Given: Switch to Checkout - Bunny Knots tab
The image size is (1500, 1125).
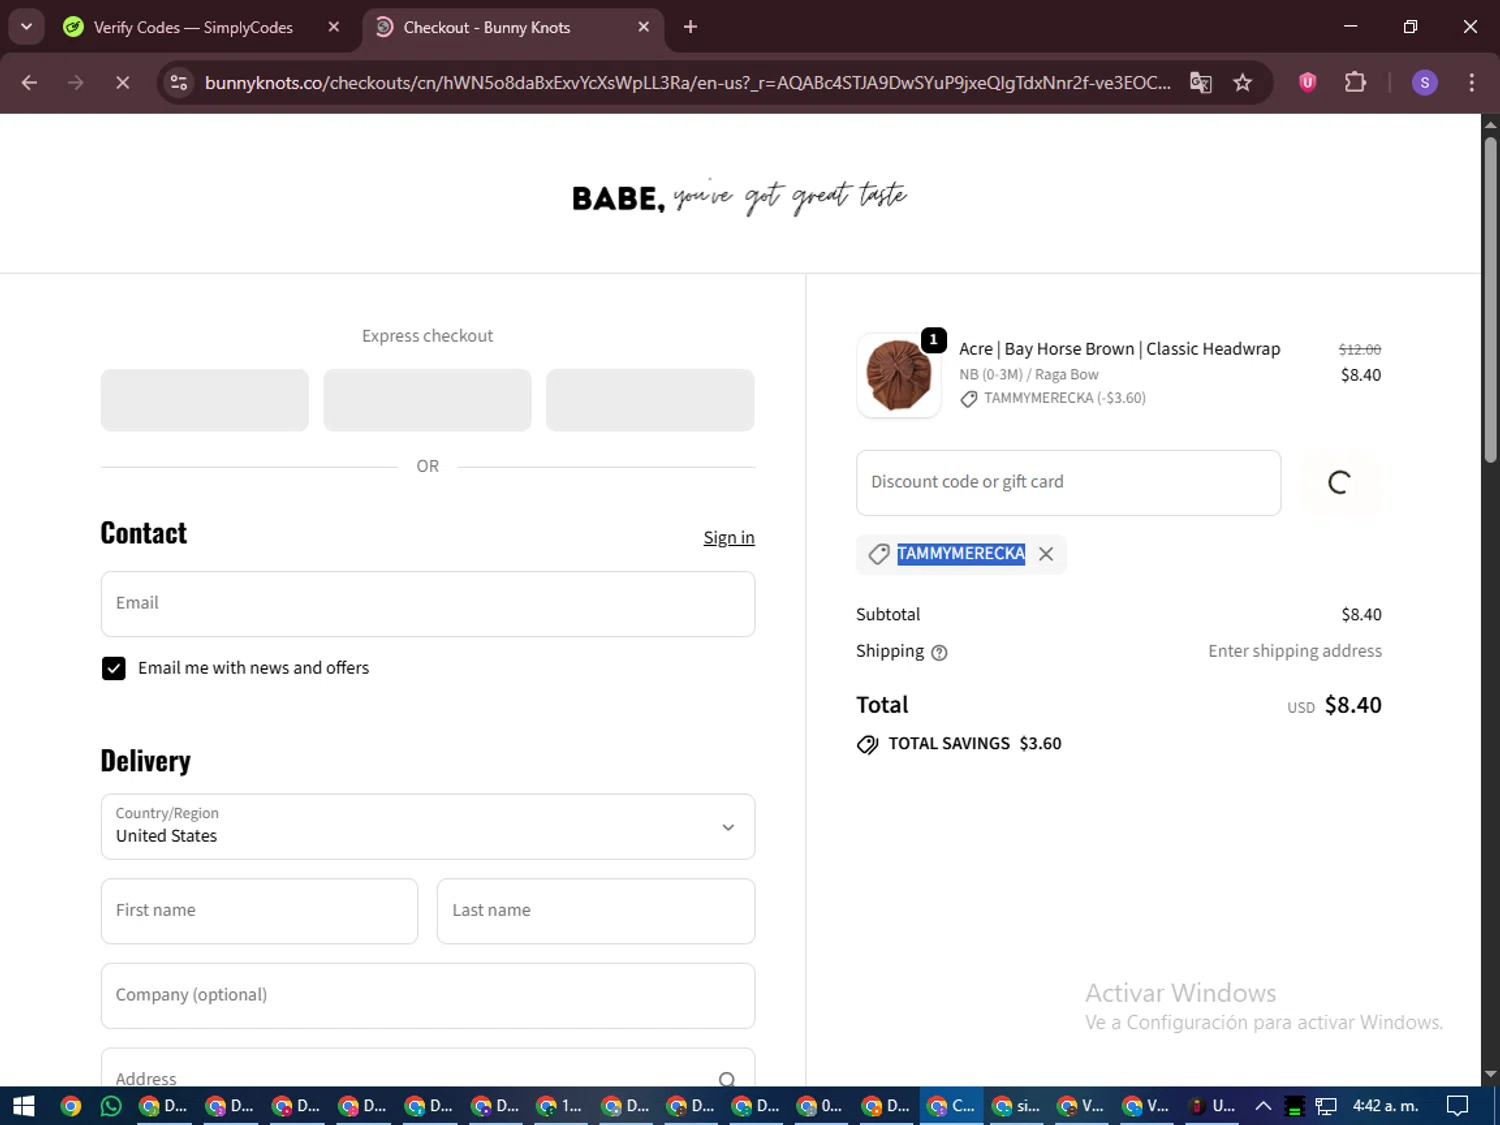Looking at the screenshot, I should tap(487, 27).
